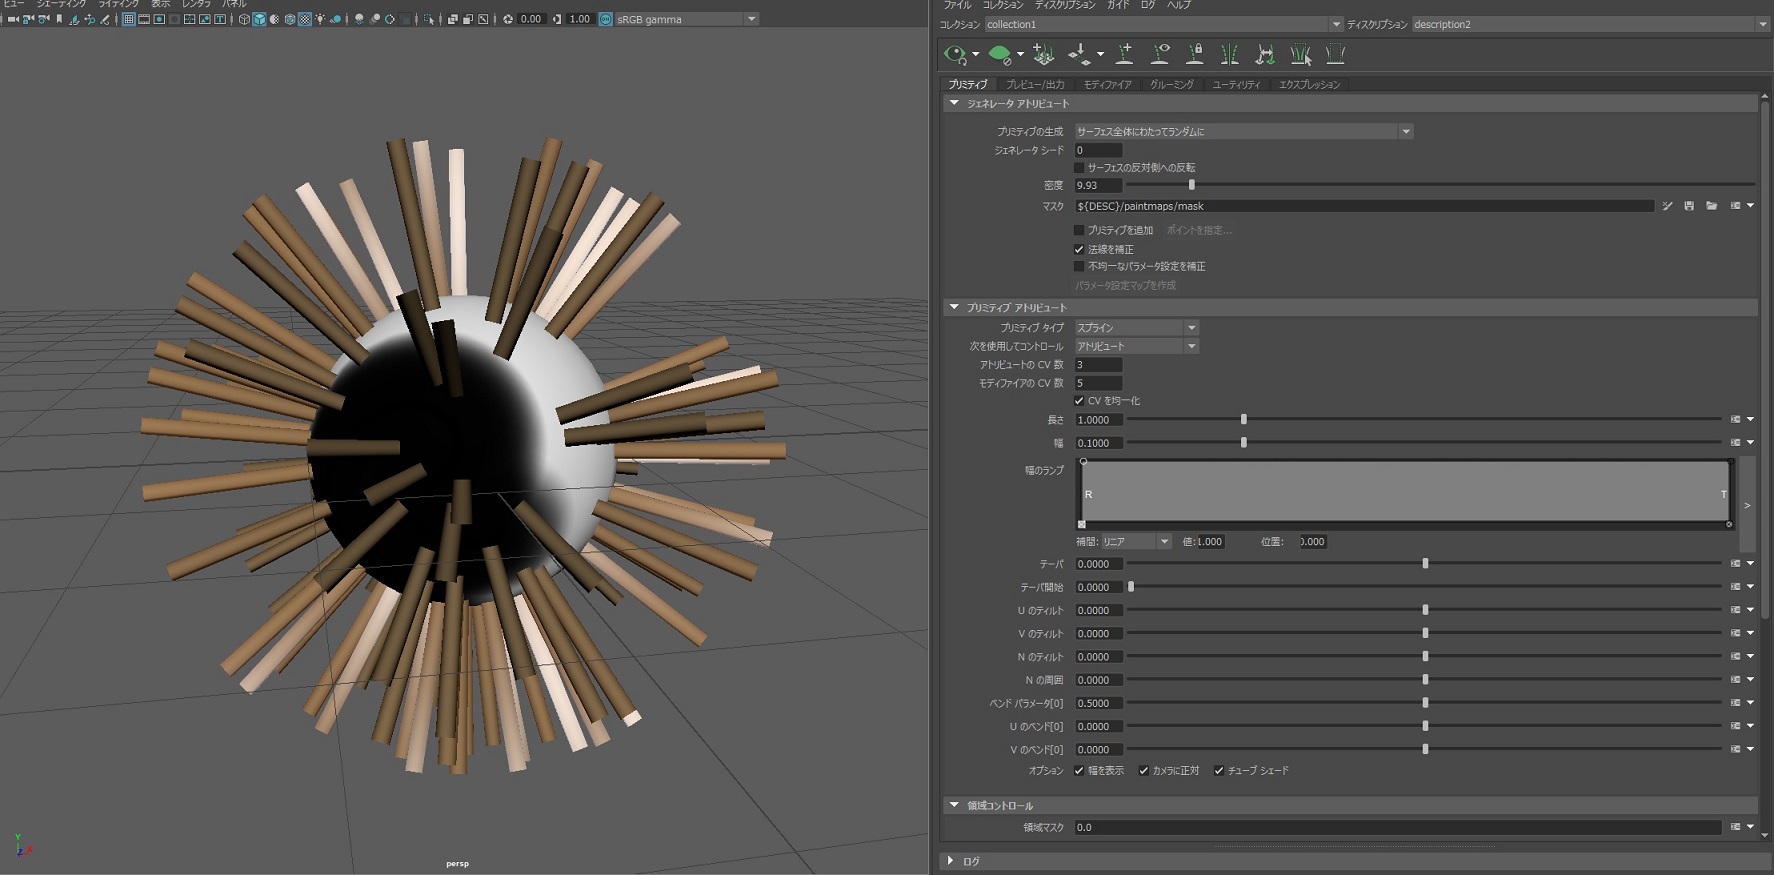Screen dimensions: 1774x875
Task: Toggle the チューブ シェード checkbox
Action: tap(1218, 771)
